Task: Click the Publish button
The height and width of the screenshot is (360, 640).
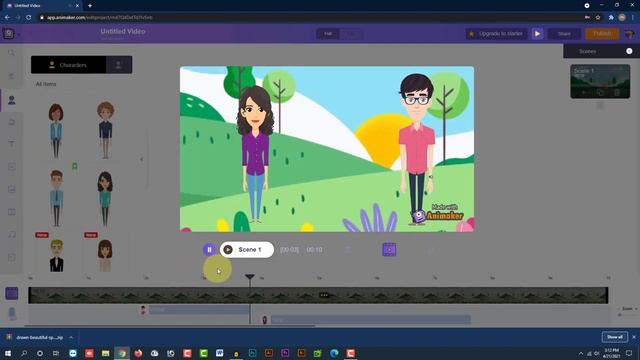Action: point(602,34)
